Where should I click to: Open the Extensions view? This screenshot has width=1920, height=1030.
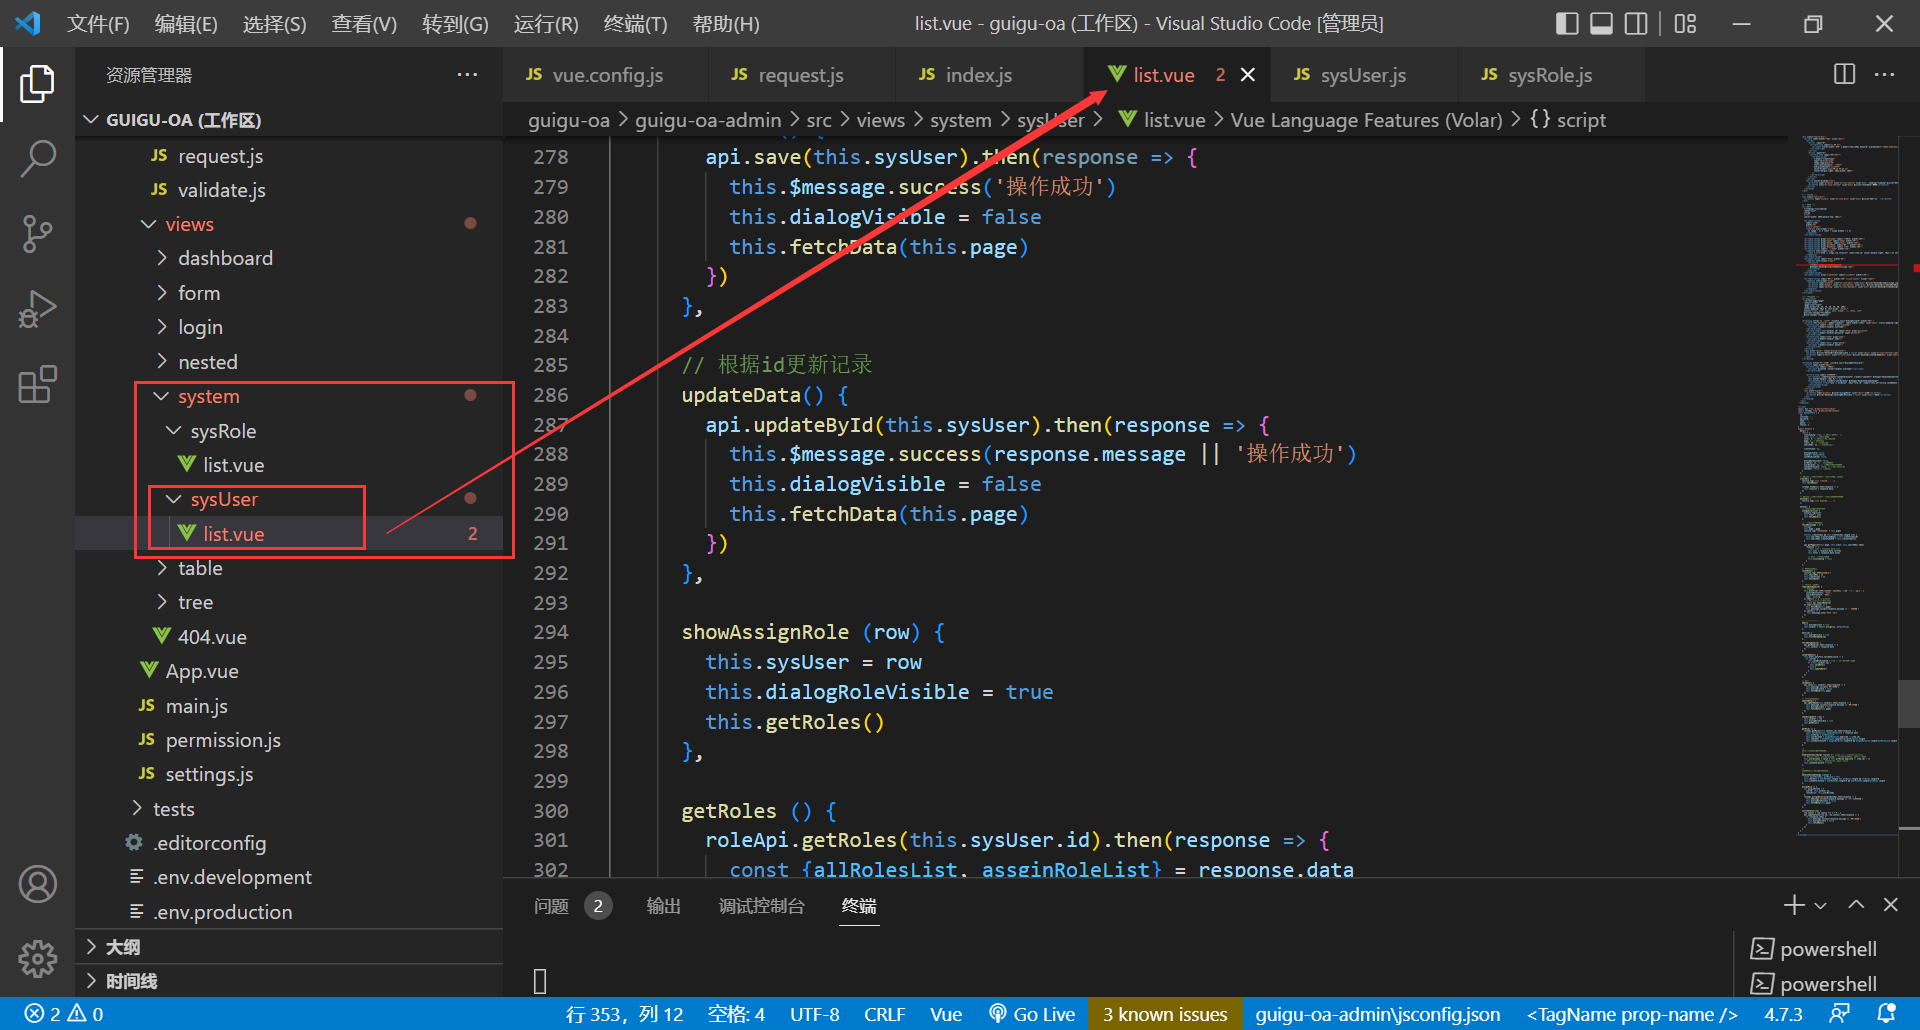point(37,385)
